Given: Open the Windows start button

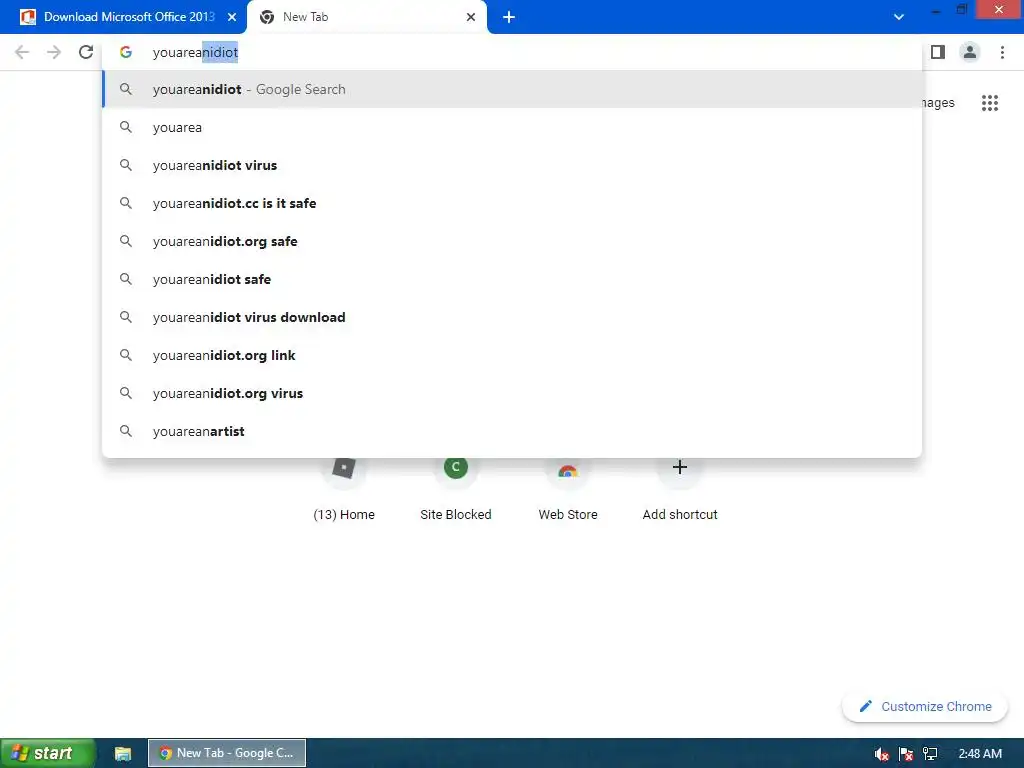Looking at the screenshot, I should coord(47,753).
